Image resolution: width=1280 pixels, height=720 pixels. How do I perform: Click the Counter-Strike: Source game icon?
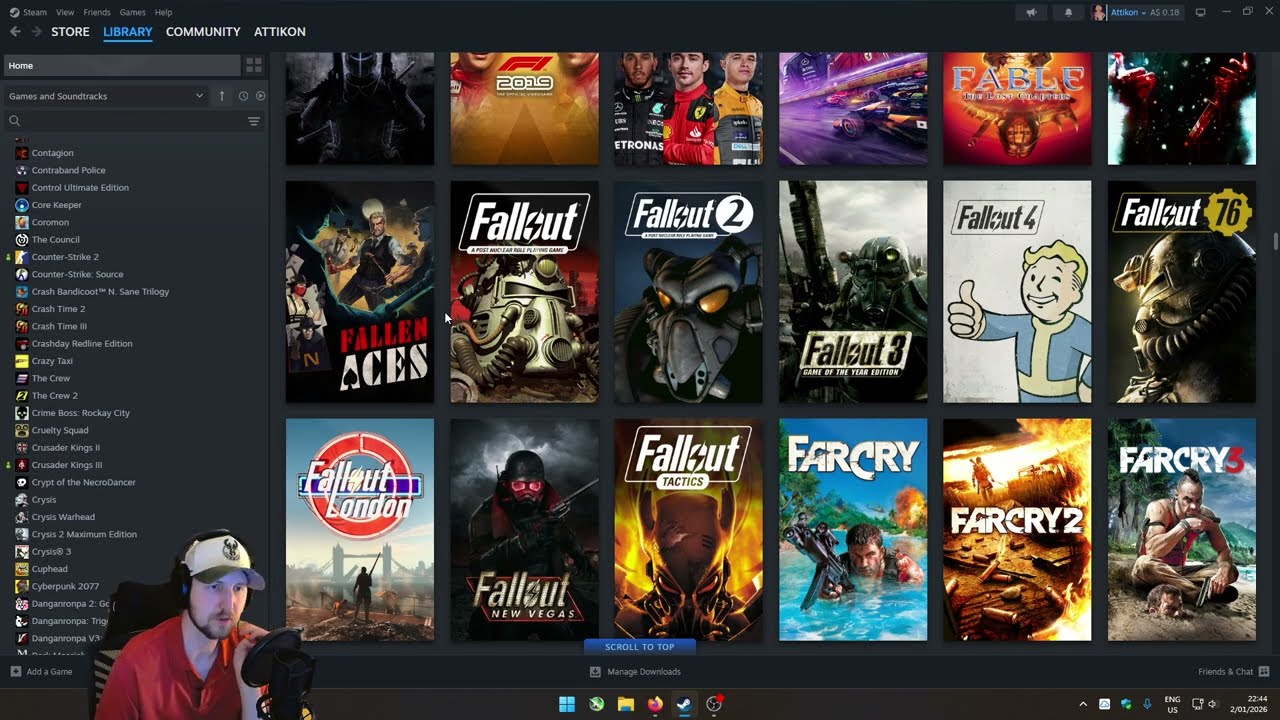coord(22,274)
